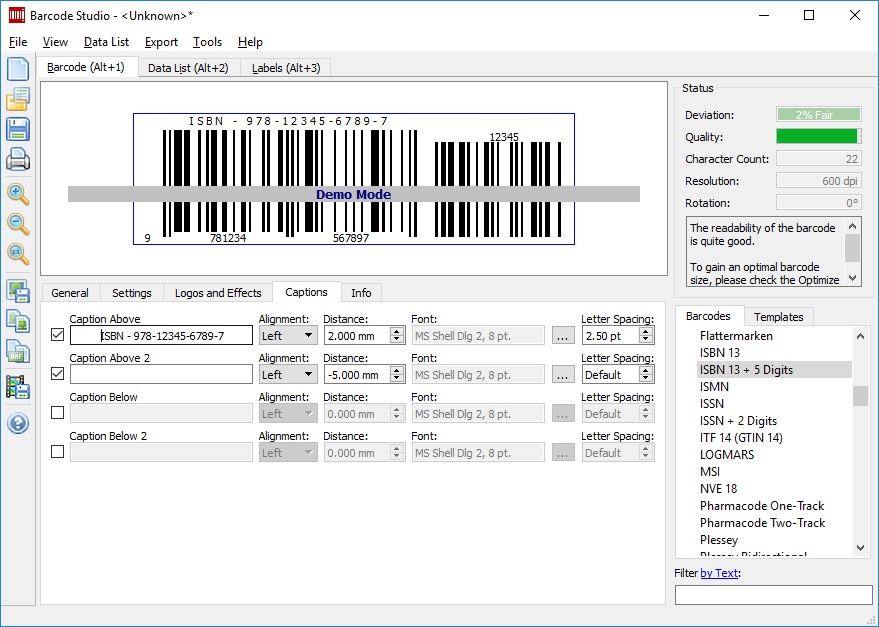Viewport: 879px width, 627px height.
Task: Click the film strip export icon
Action: coord(18,386)
